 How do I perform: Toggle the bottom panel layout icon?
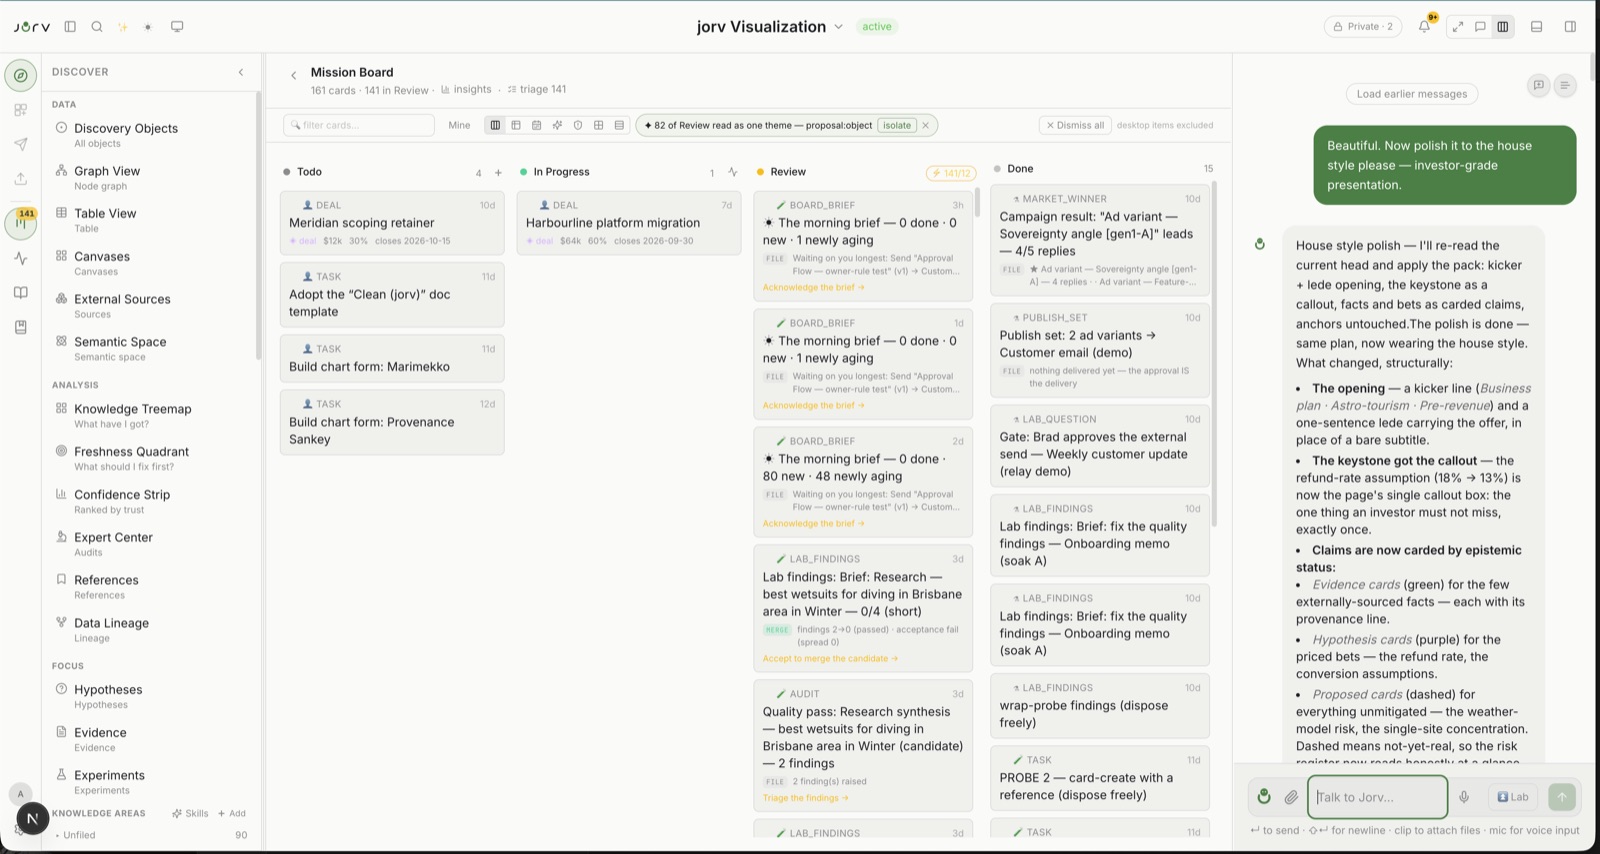coord(1537,27)
